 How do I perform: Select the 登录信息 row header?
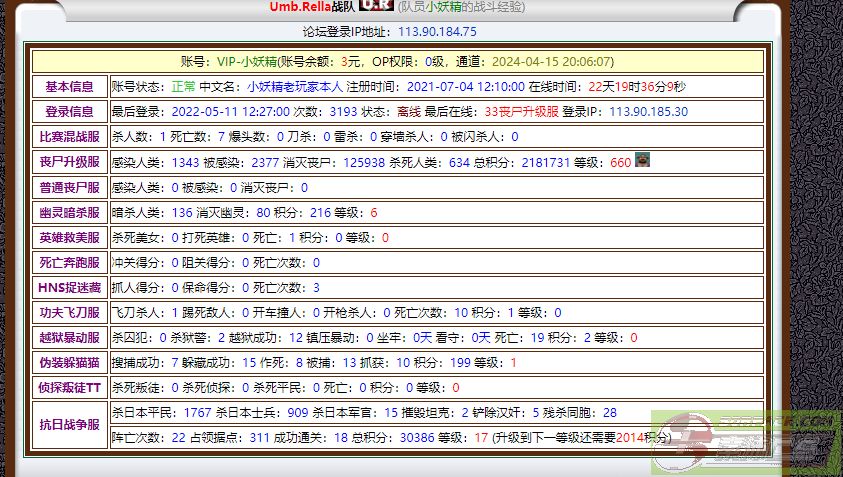(x=70, y=112)
